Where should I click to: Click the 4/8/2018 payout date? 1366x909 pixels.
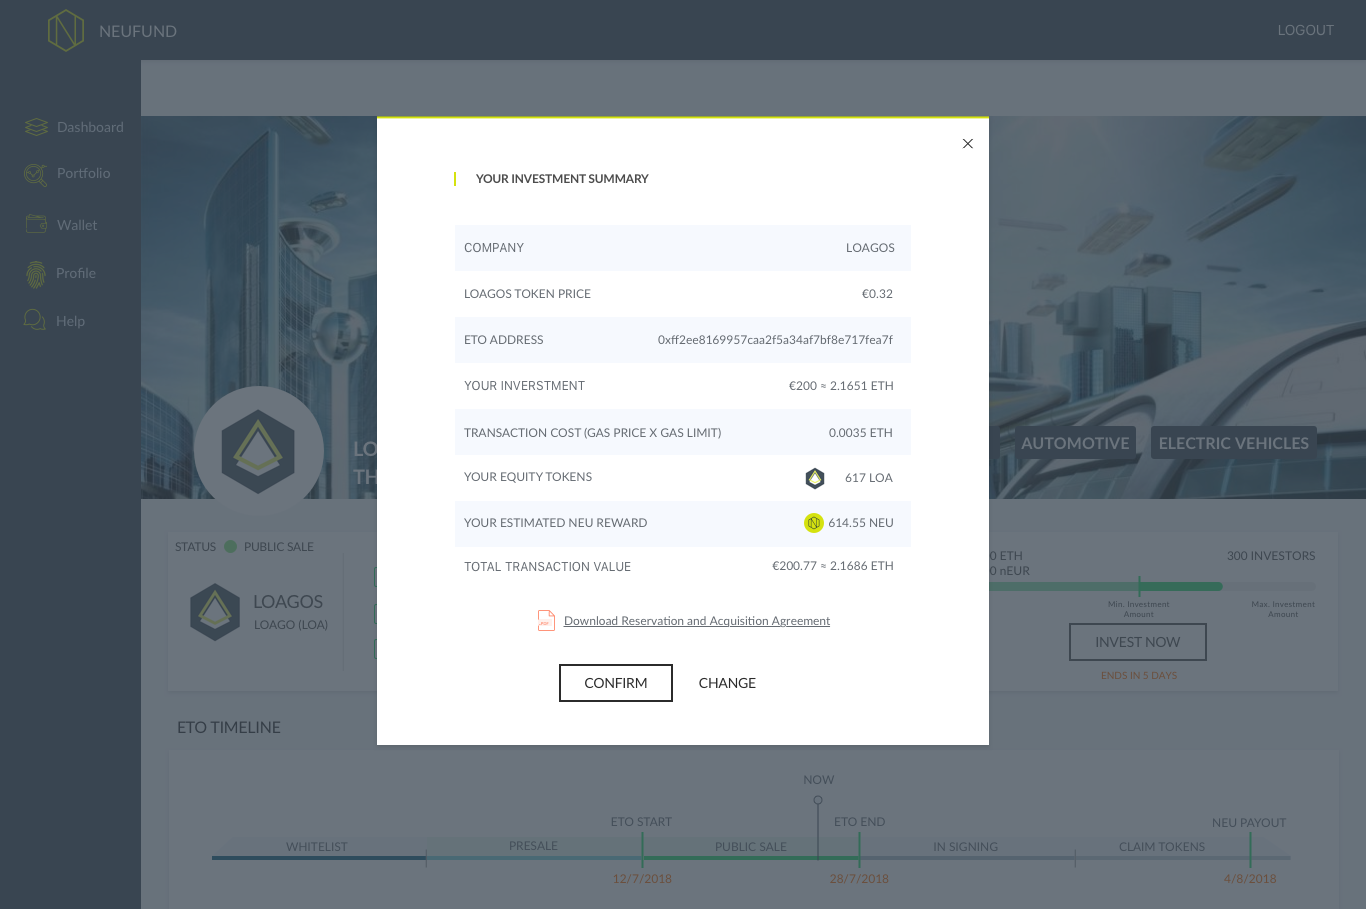pos(1250,879)
